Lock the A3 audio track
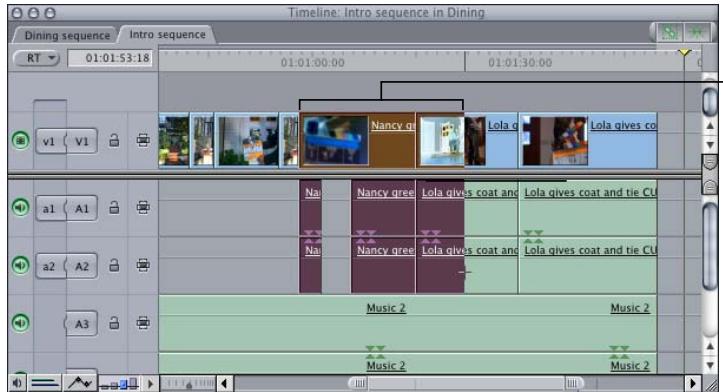The image size is (723, 392). pyautogui.click(x=114, y=323)
